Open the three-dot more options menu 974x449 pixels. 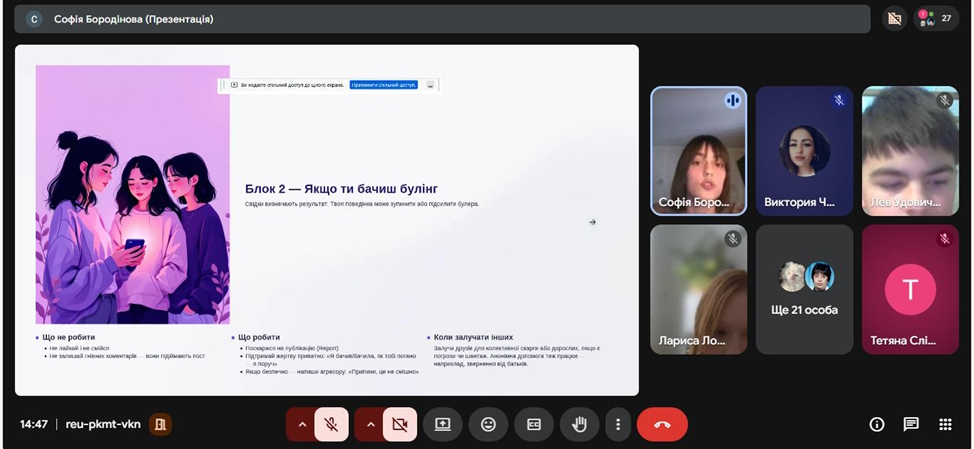coord(618,424)
